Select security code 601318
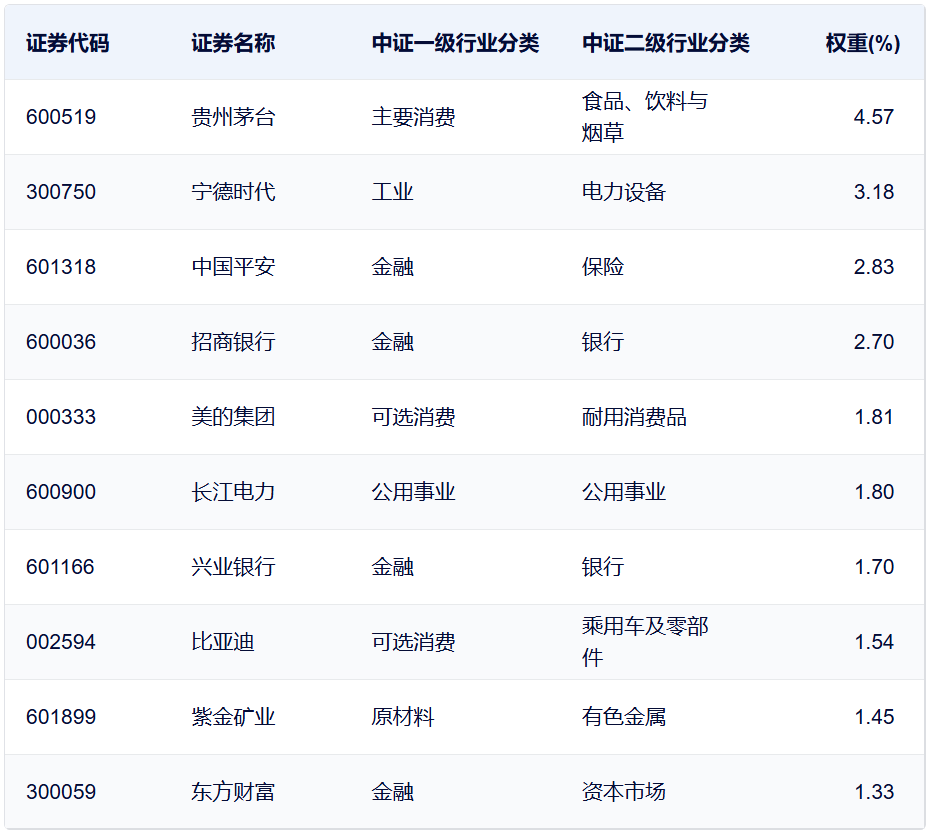 pyautogui.click(x=61, y=267)
